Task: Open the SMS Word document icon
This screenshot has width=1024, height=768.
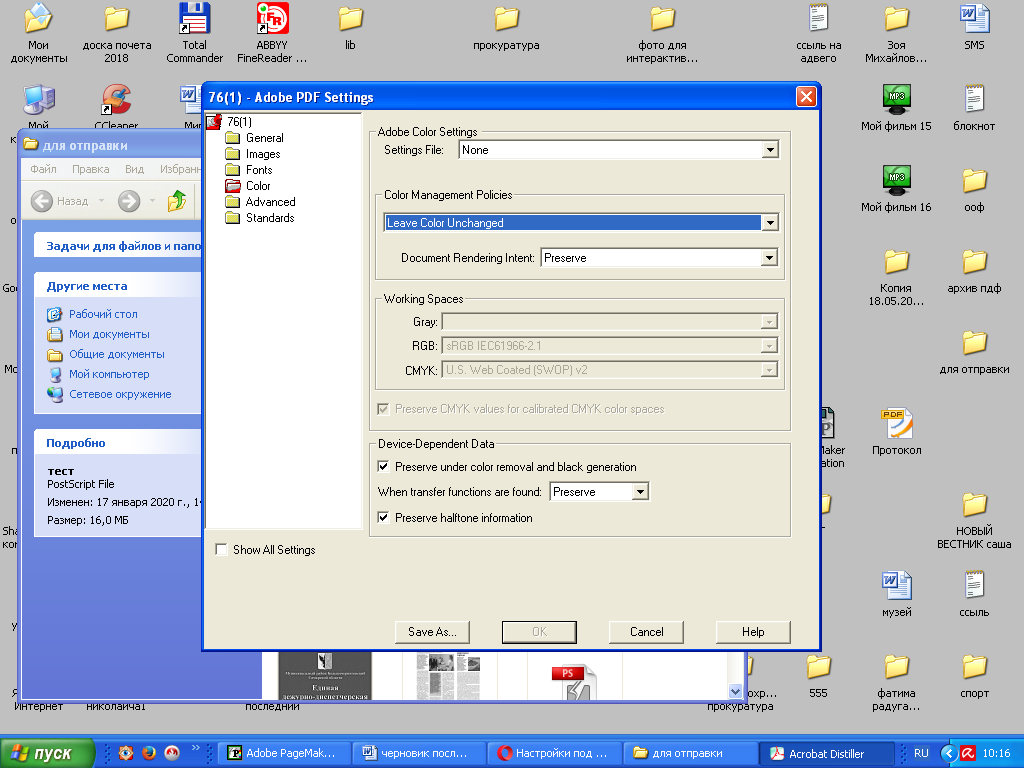Action: click(x=974, y=27)
